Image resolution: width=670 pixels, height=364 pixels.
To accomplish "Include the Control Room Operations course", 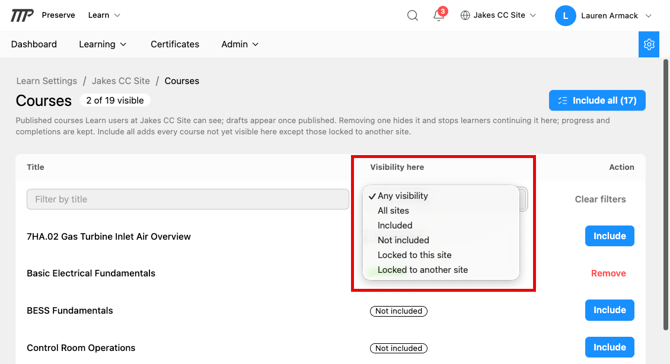I will coord(609,347).
